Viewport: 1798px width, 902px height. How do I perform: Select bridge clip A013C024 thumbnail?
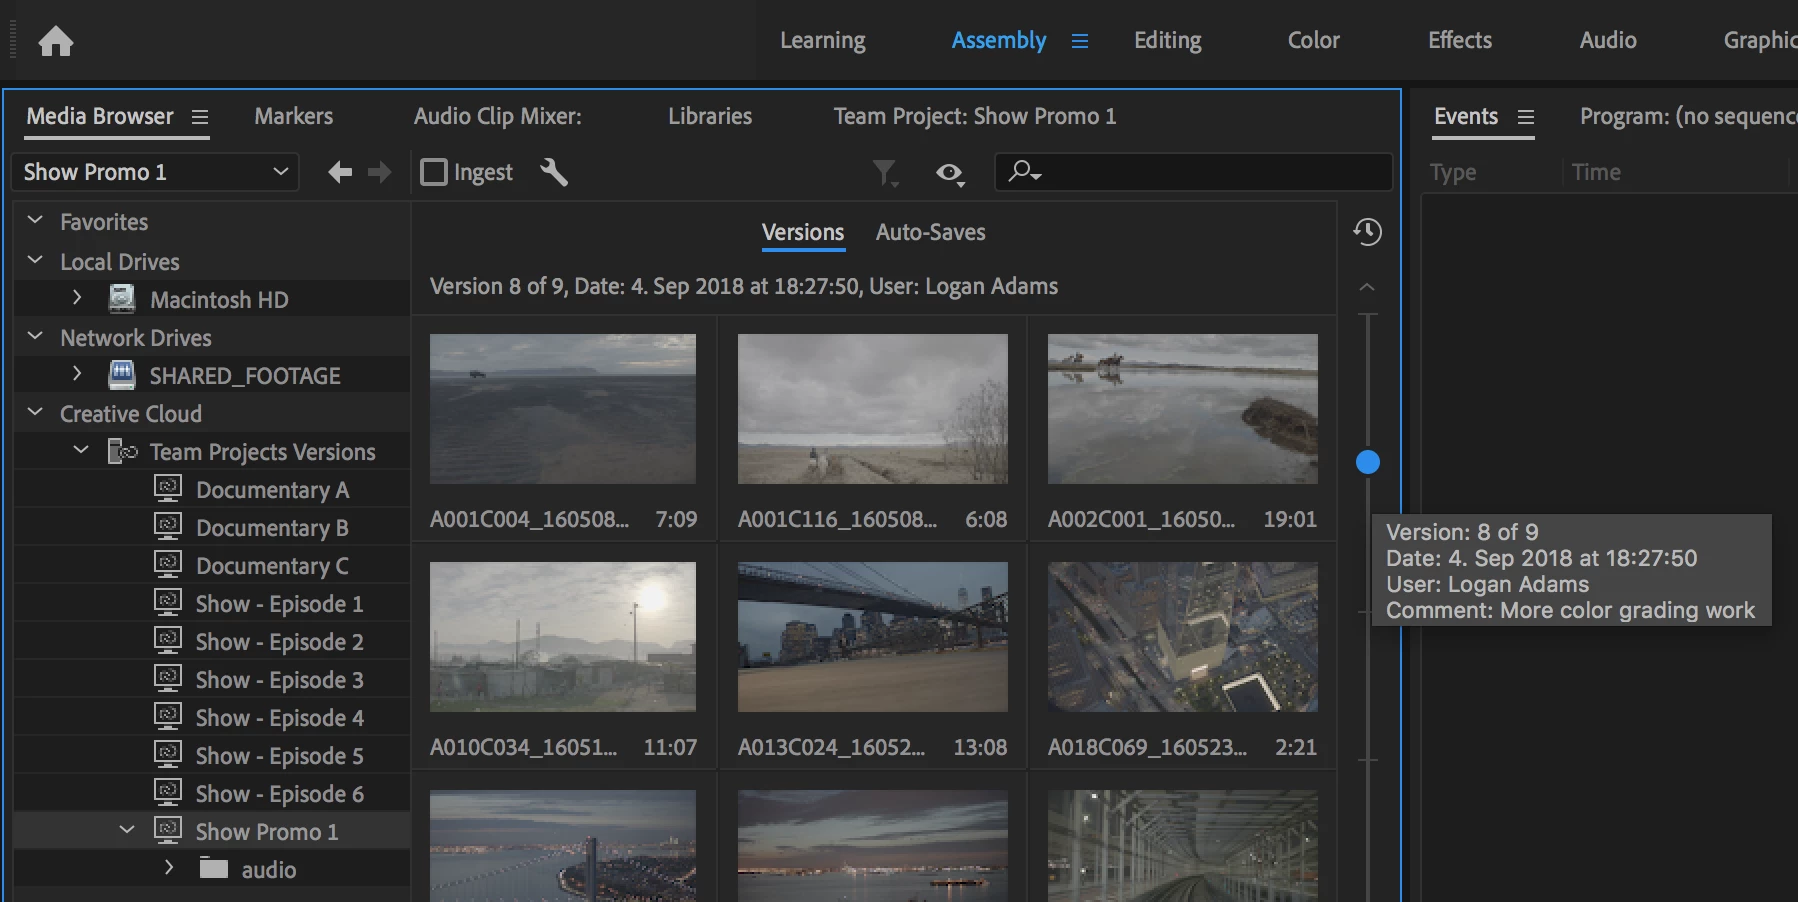click(873, 637)
